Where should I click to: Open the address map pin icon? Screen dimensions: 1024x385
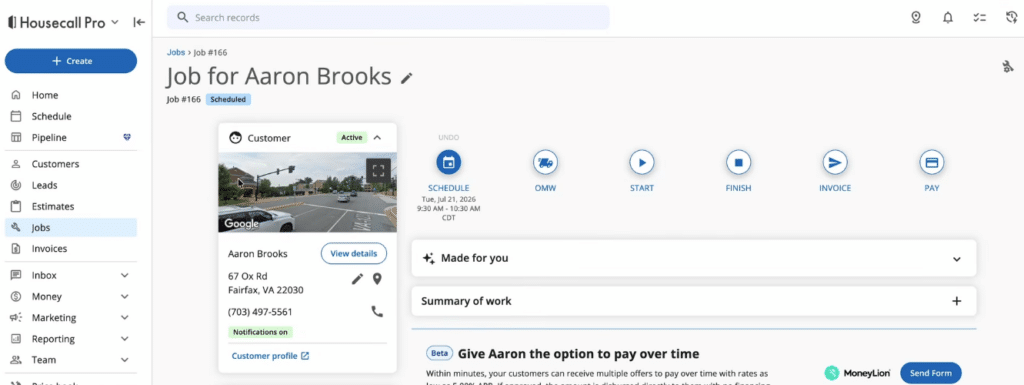[x=377, y=279]
